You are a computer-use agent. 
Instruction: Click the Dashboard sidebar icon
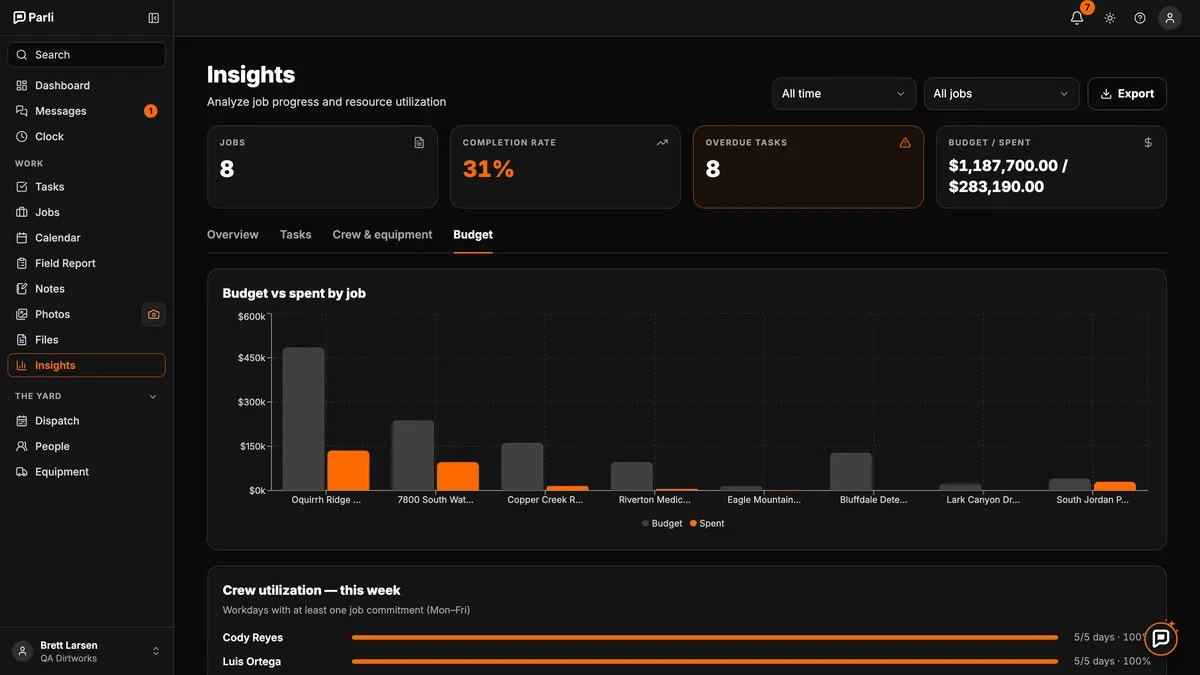(22, 86)
